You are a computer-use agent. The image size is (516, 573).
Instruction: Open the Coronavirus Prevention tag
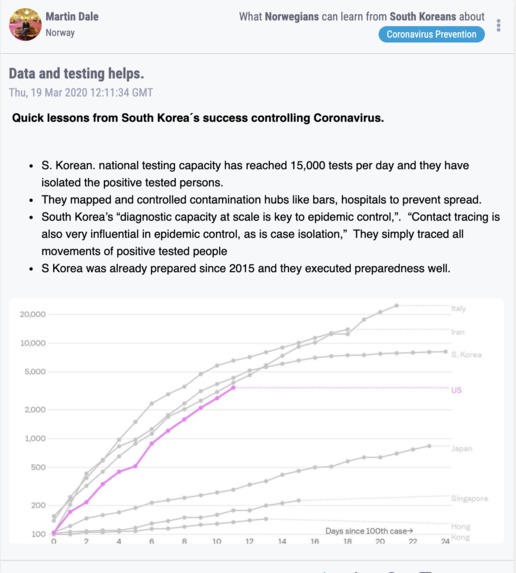432,34
